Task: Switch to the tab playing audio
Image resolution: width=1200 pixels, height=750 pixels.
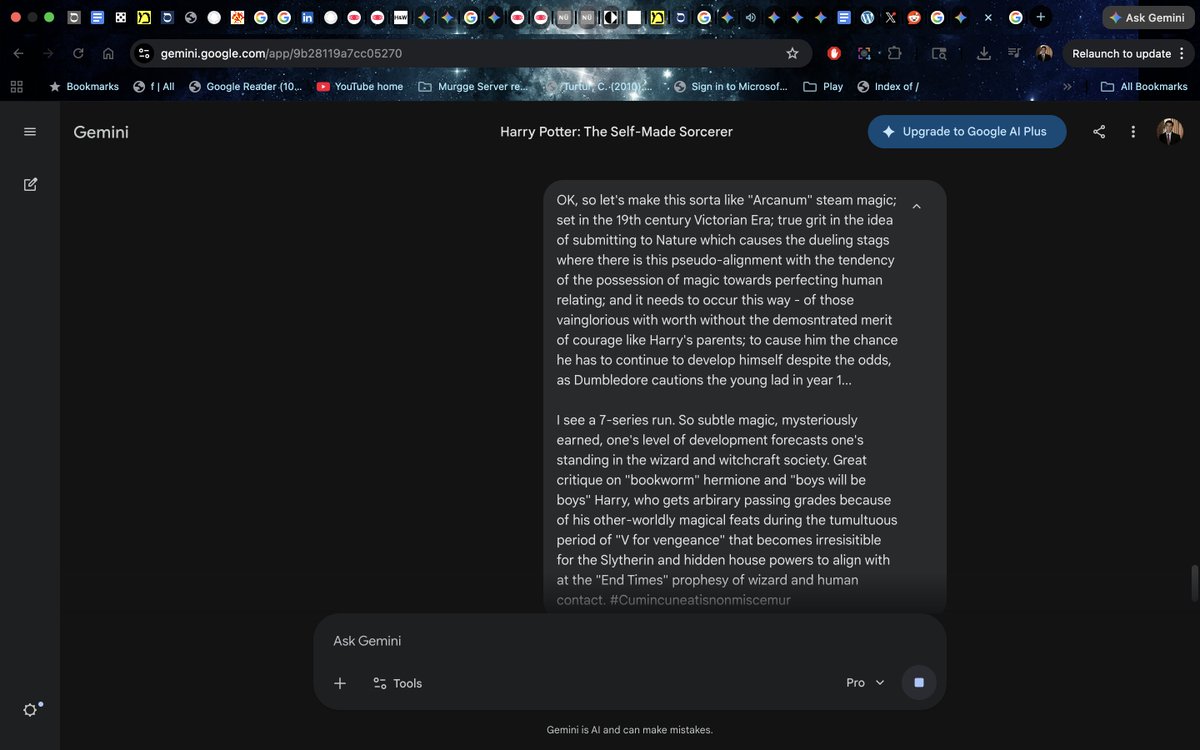Action: point(749,17)
